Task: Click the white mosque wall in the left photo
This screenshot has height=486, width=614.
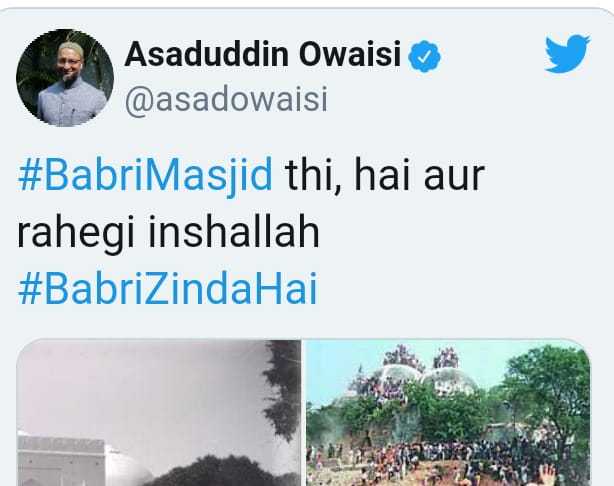Action: [61, 461]
